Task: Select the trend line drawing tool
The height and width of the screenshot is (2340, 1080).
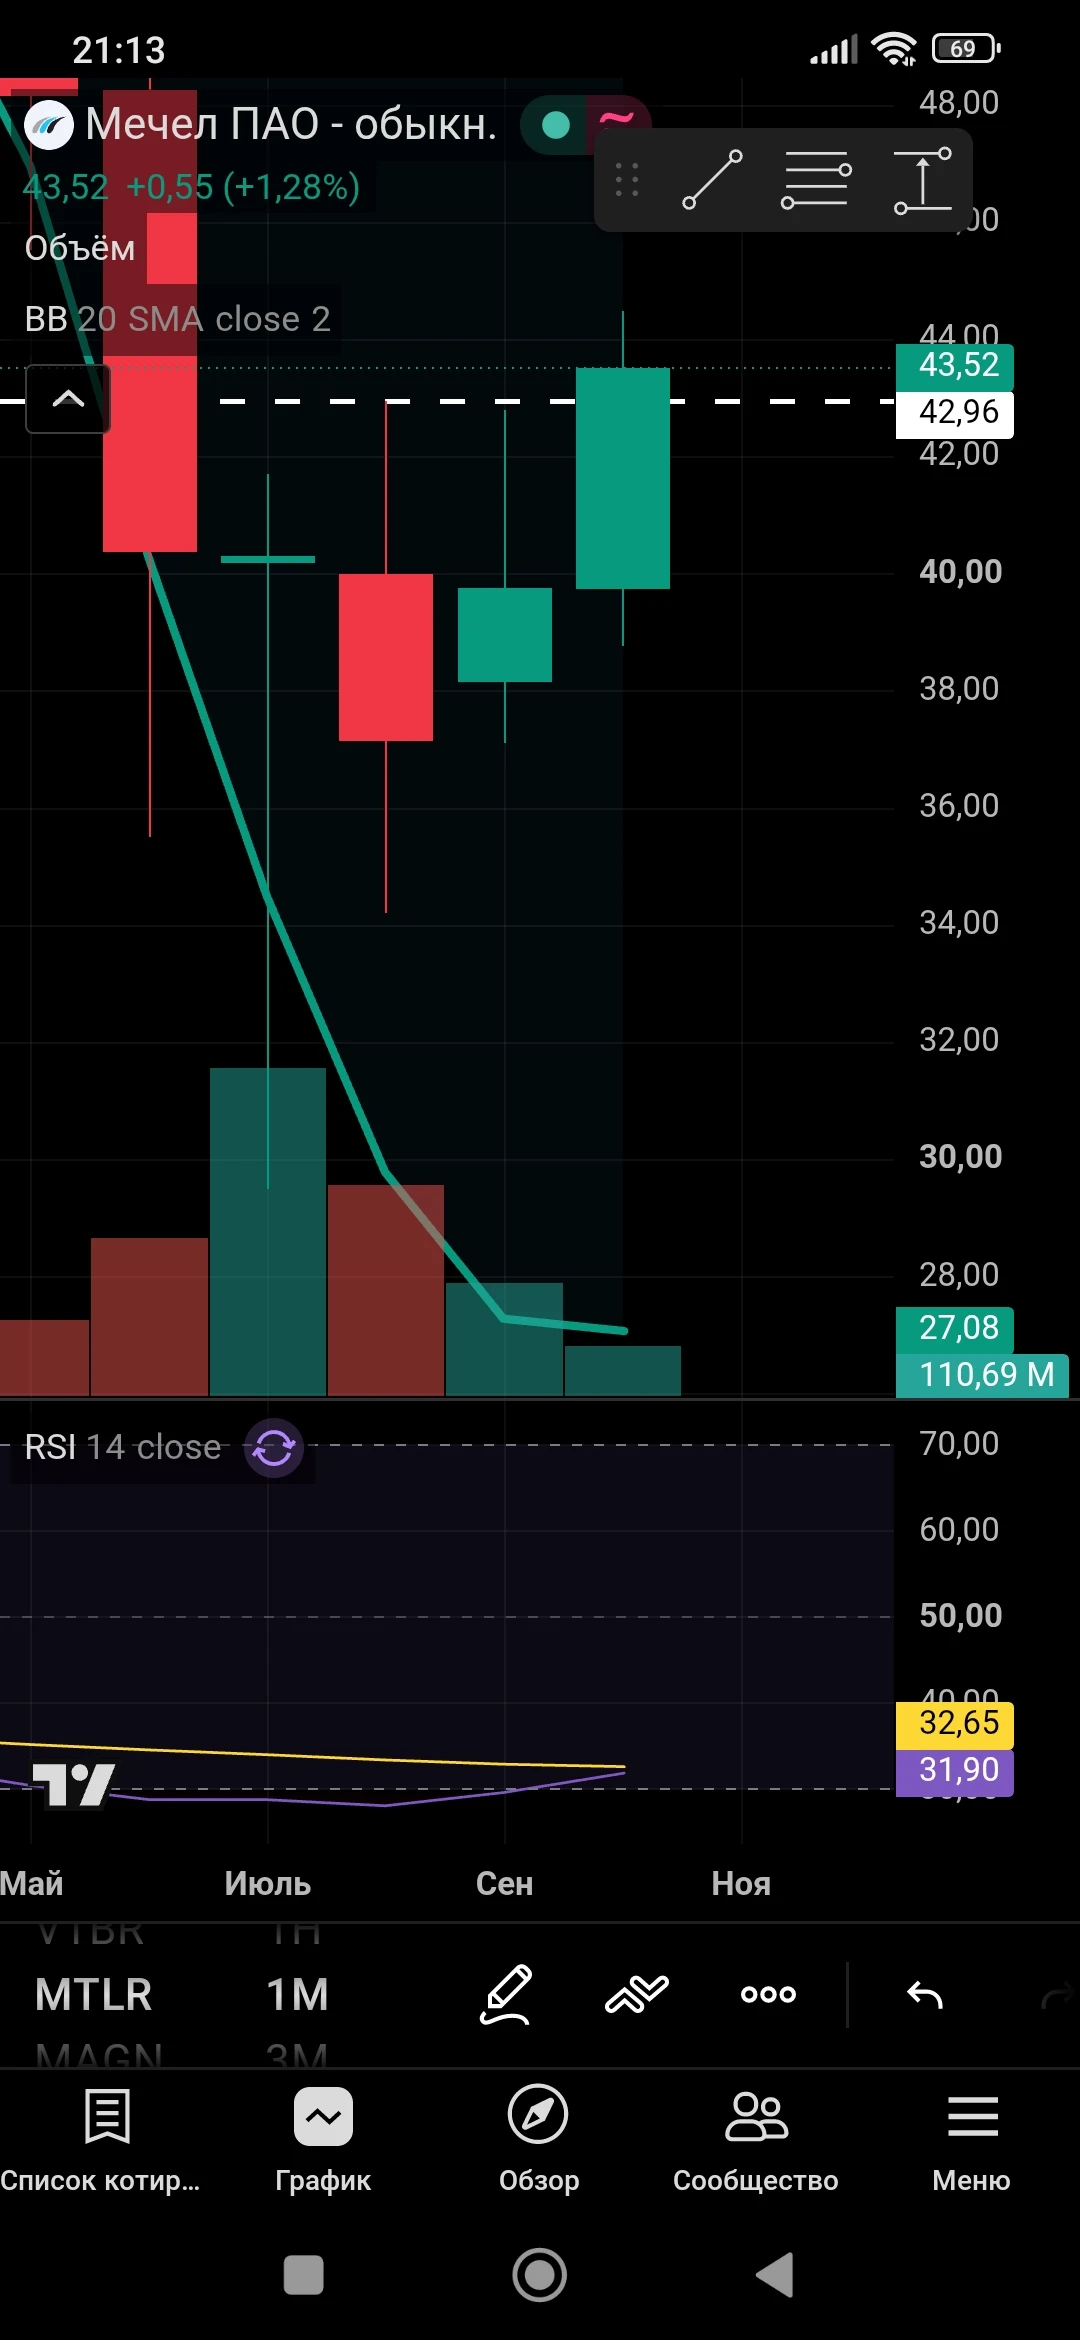Action: (x=712, y=180)
